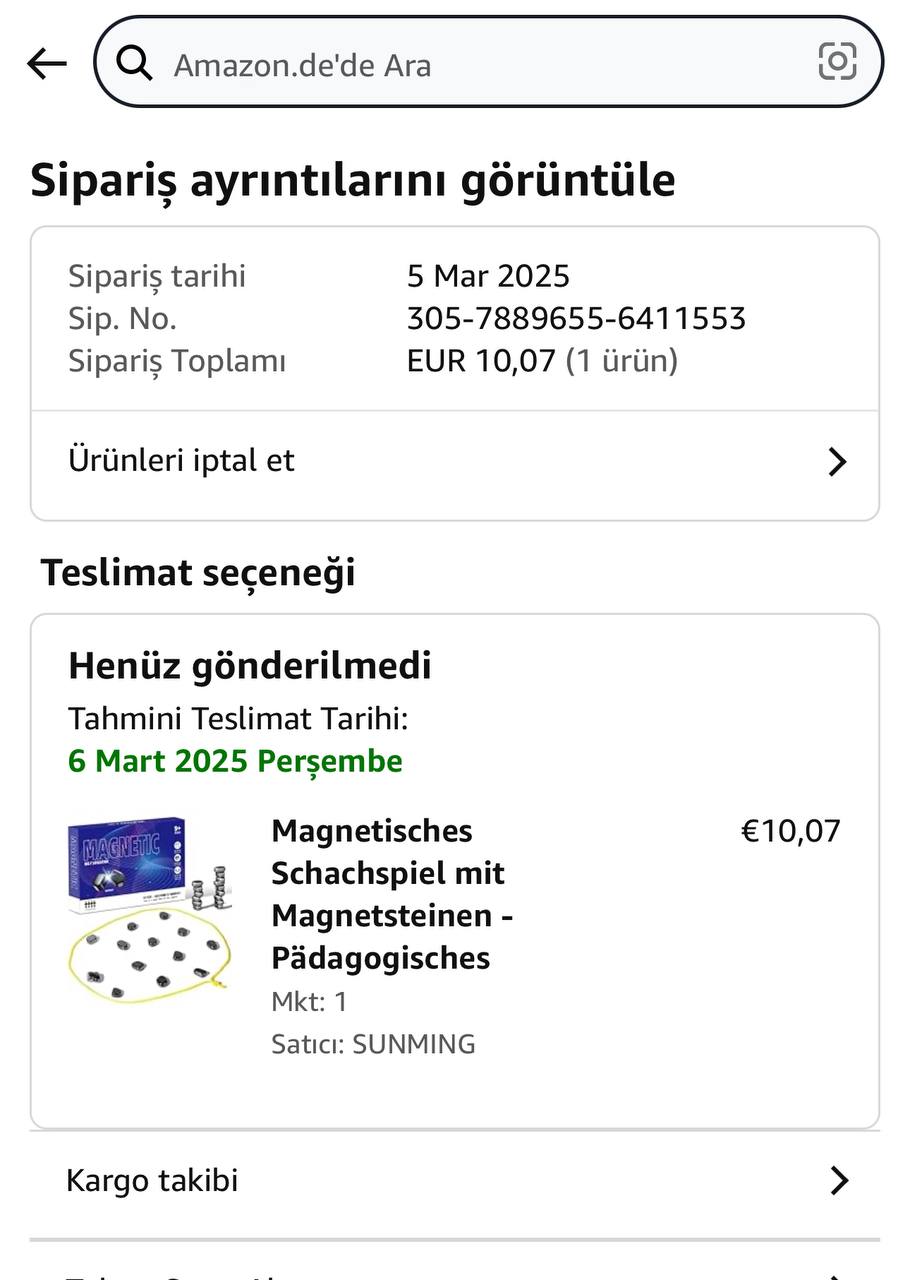
Task: Click the product price €10,07
Action: [x=790, y=831]
